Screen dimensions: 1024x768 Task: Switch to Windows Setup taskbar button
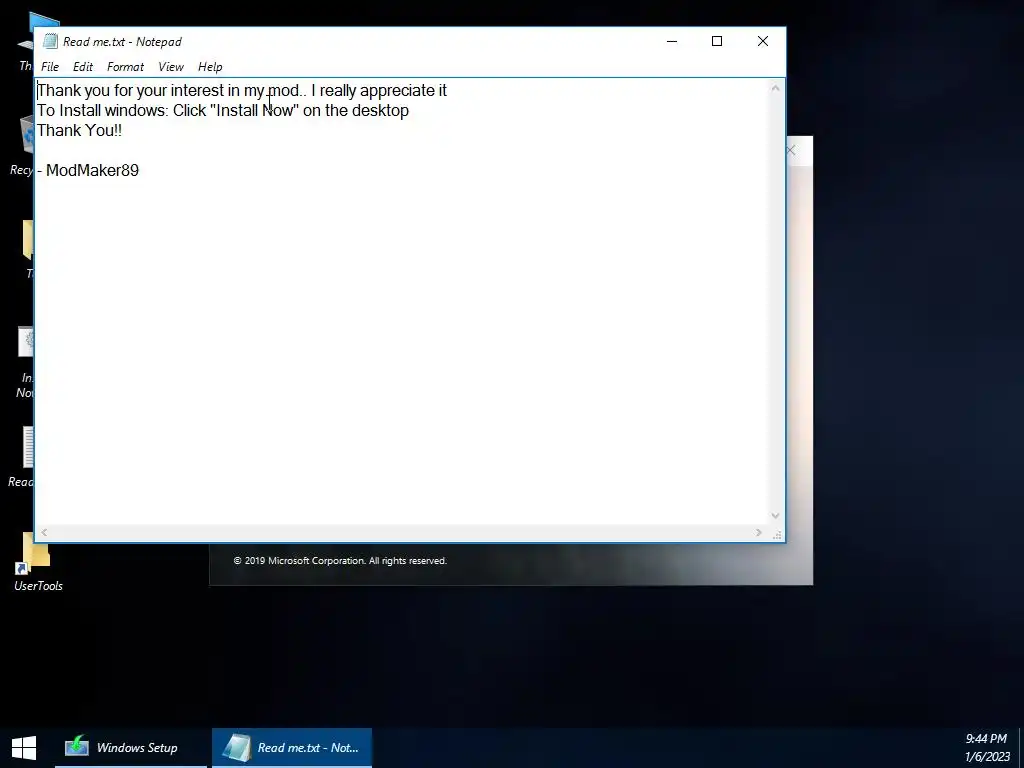pos(131,748)
